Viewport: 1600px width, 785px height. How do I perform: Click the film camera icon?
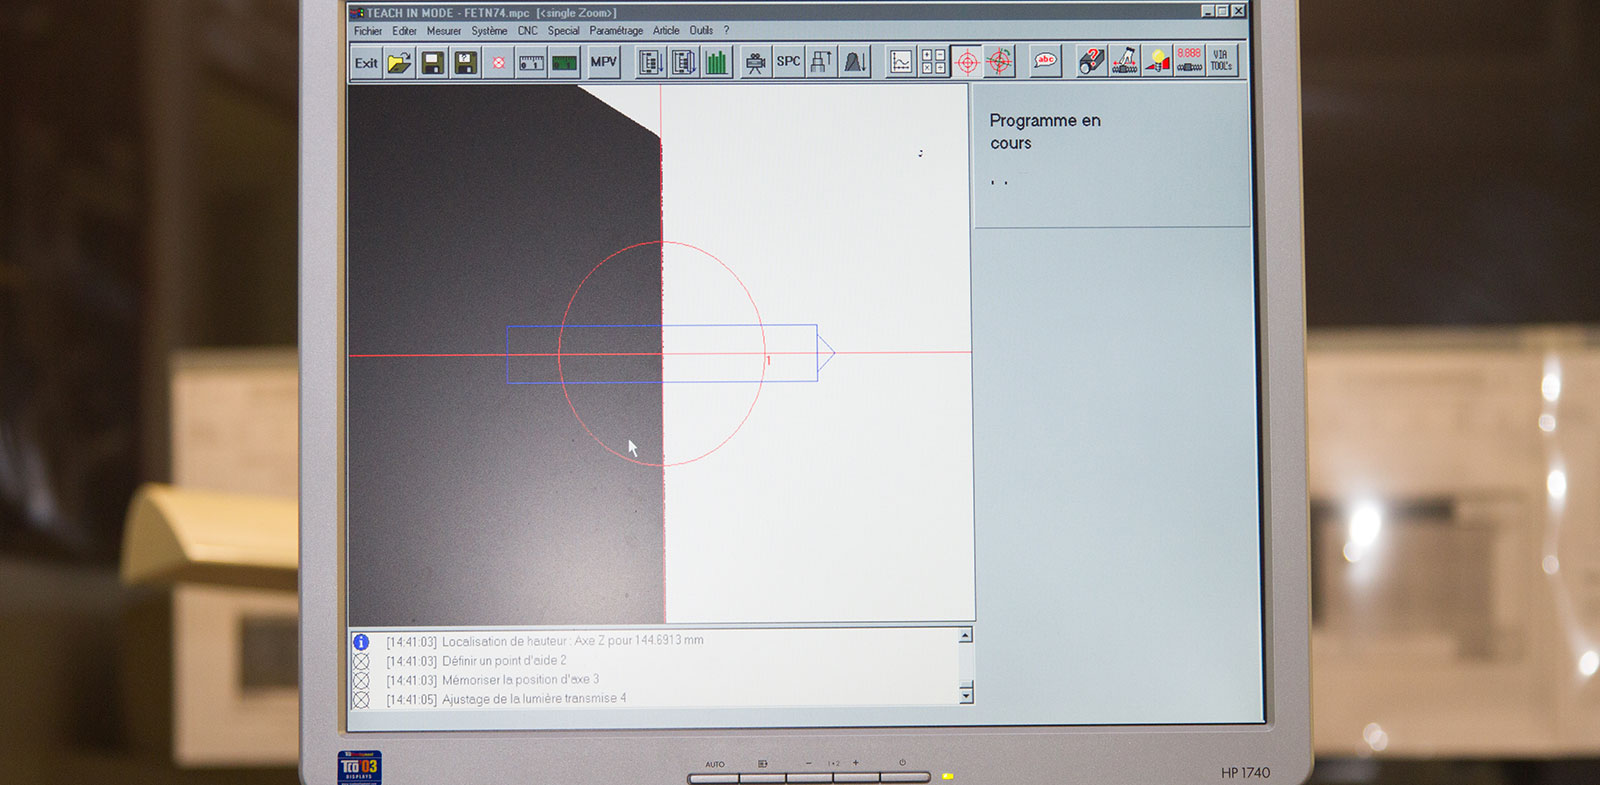tap(756, 62)
